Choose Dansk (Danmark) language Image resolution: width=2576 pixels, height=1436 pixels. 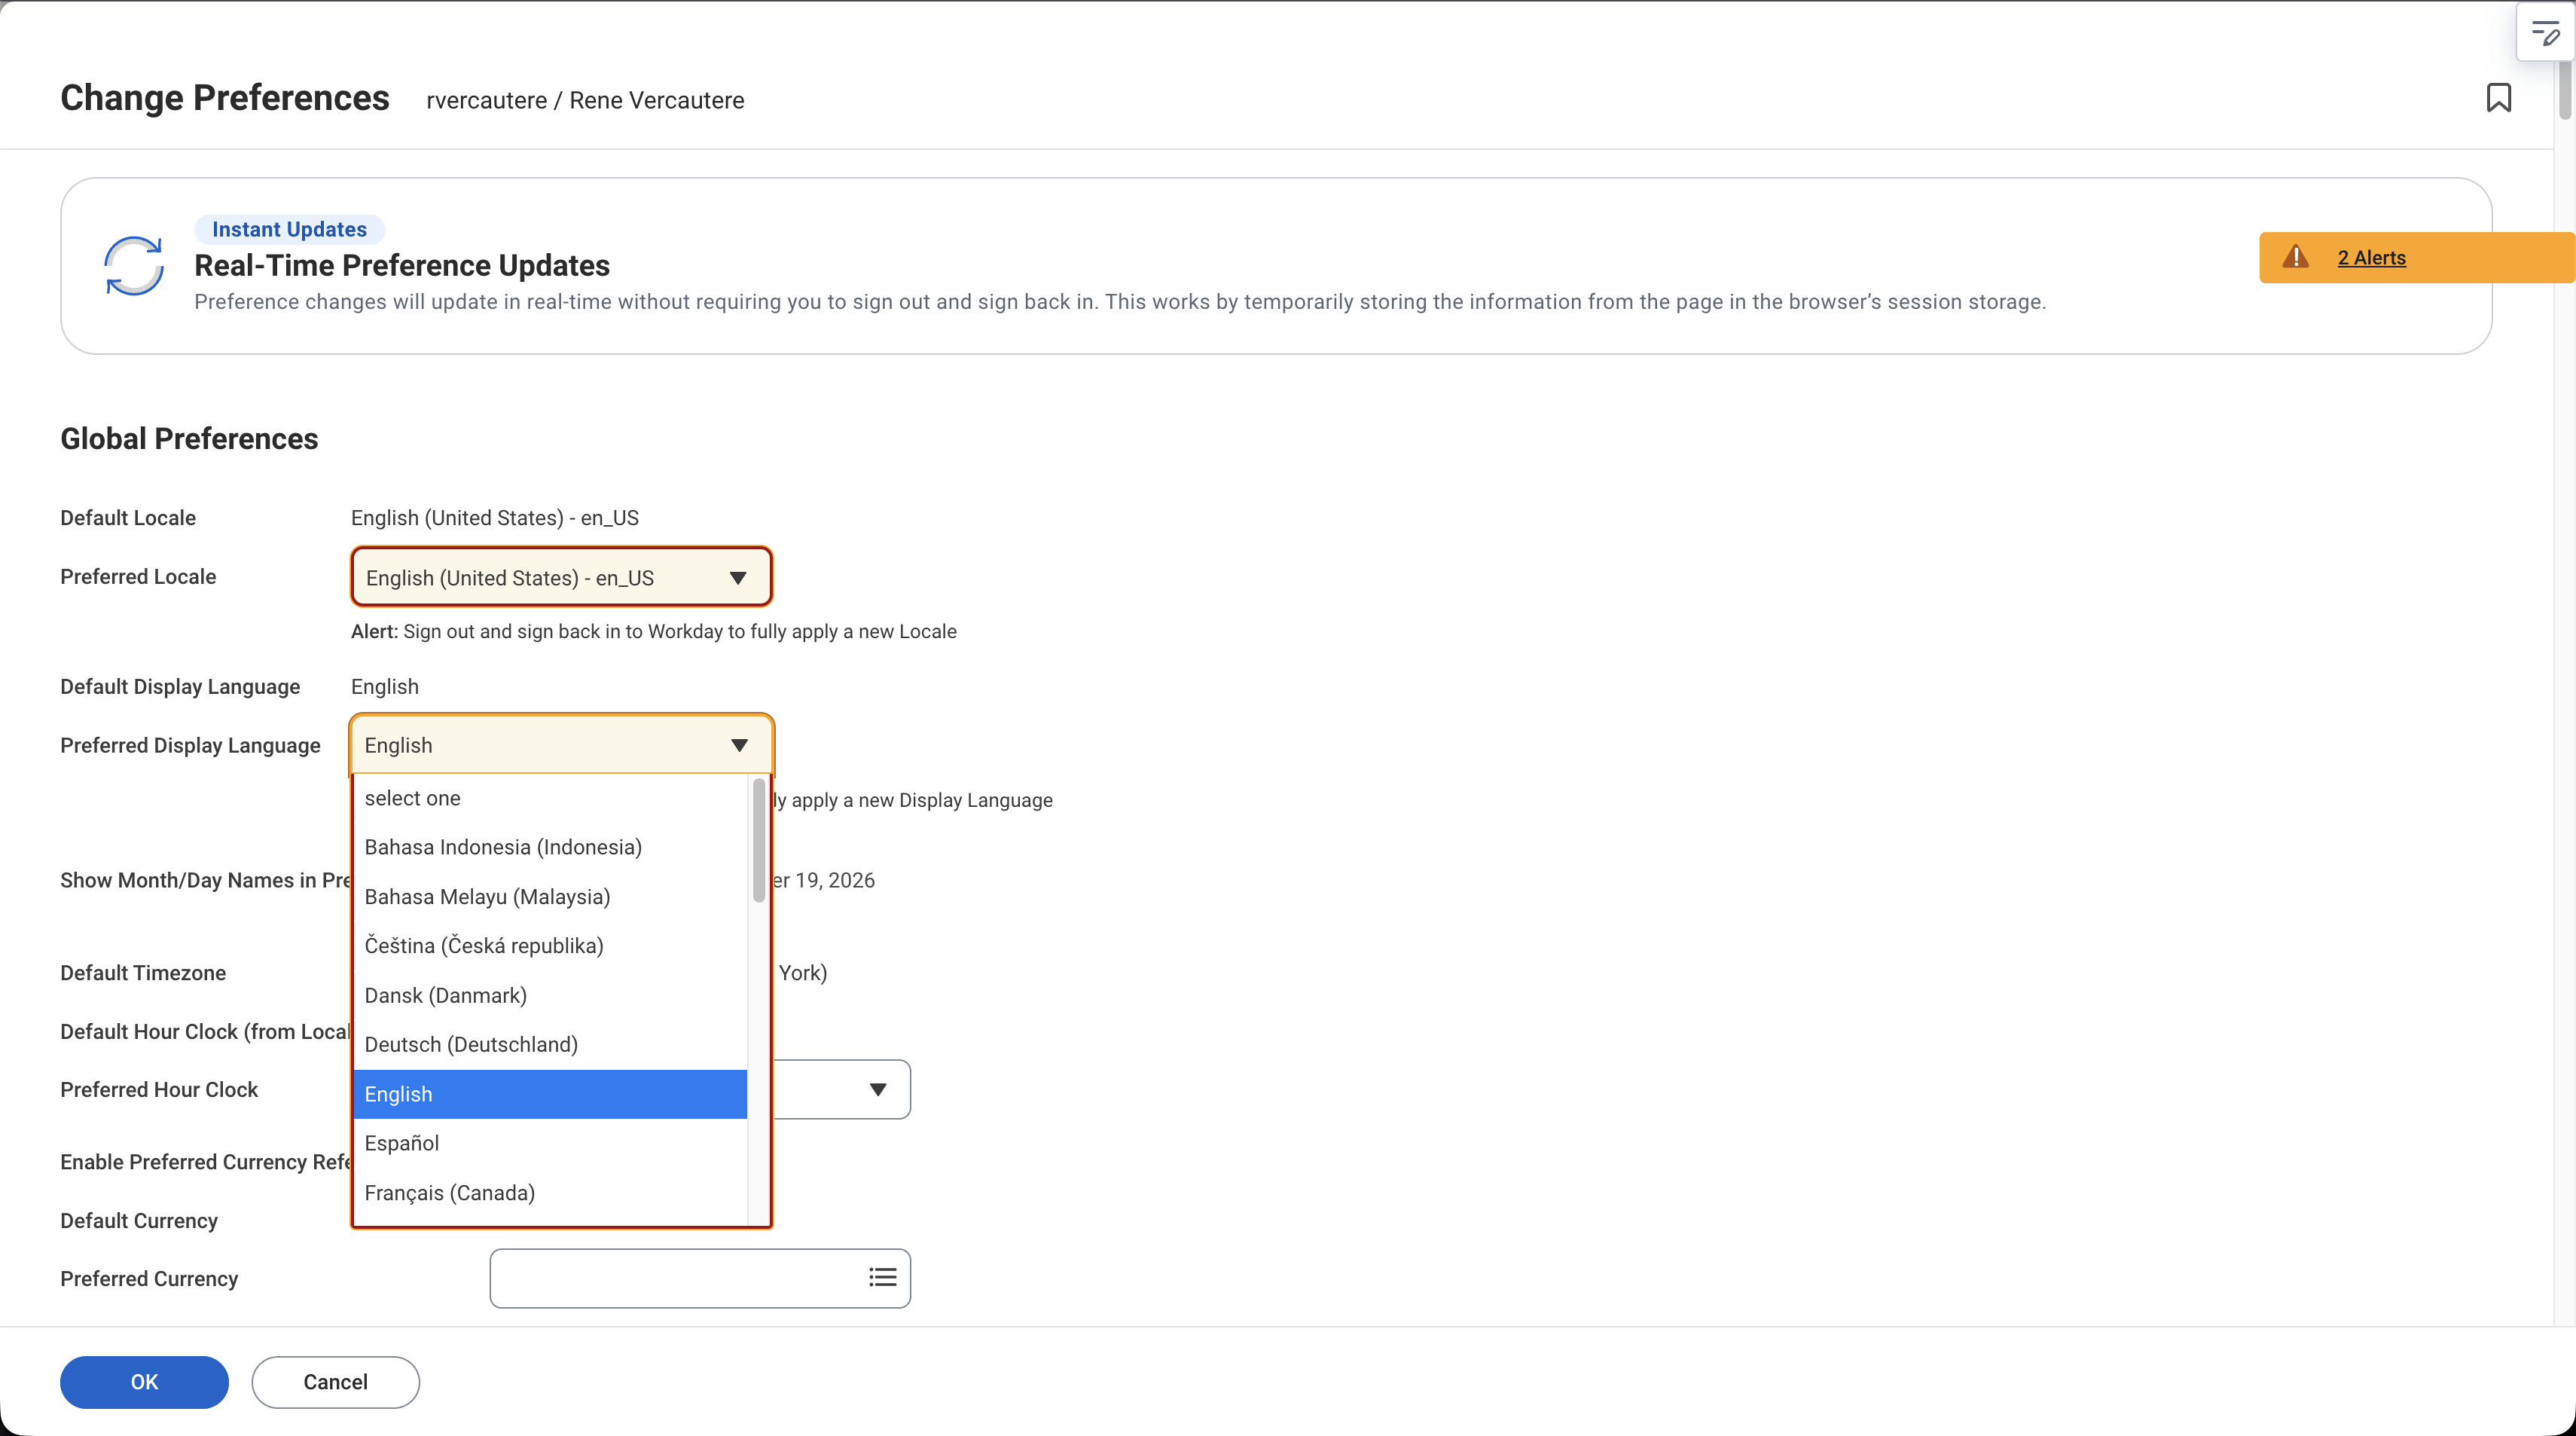pos(549,995)
